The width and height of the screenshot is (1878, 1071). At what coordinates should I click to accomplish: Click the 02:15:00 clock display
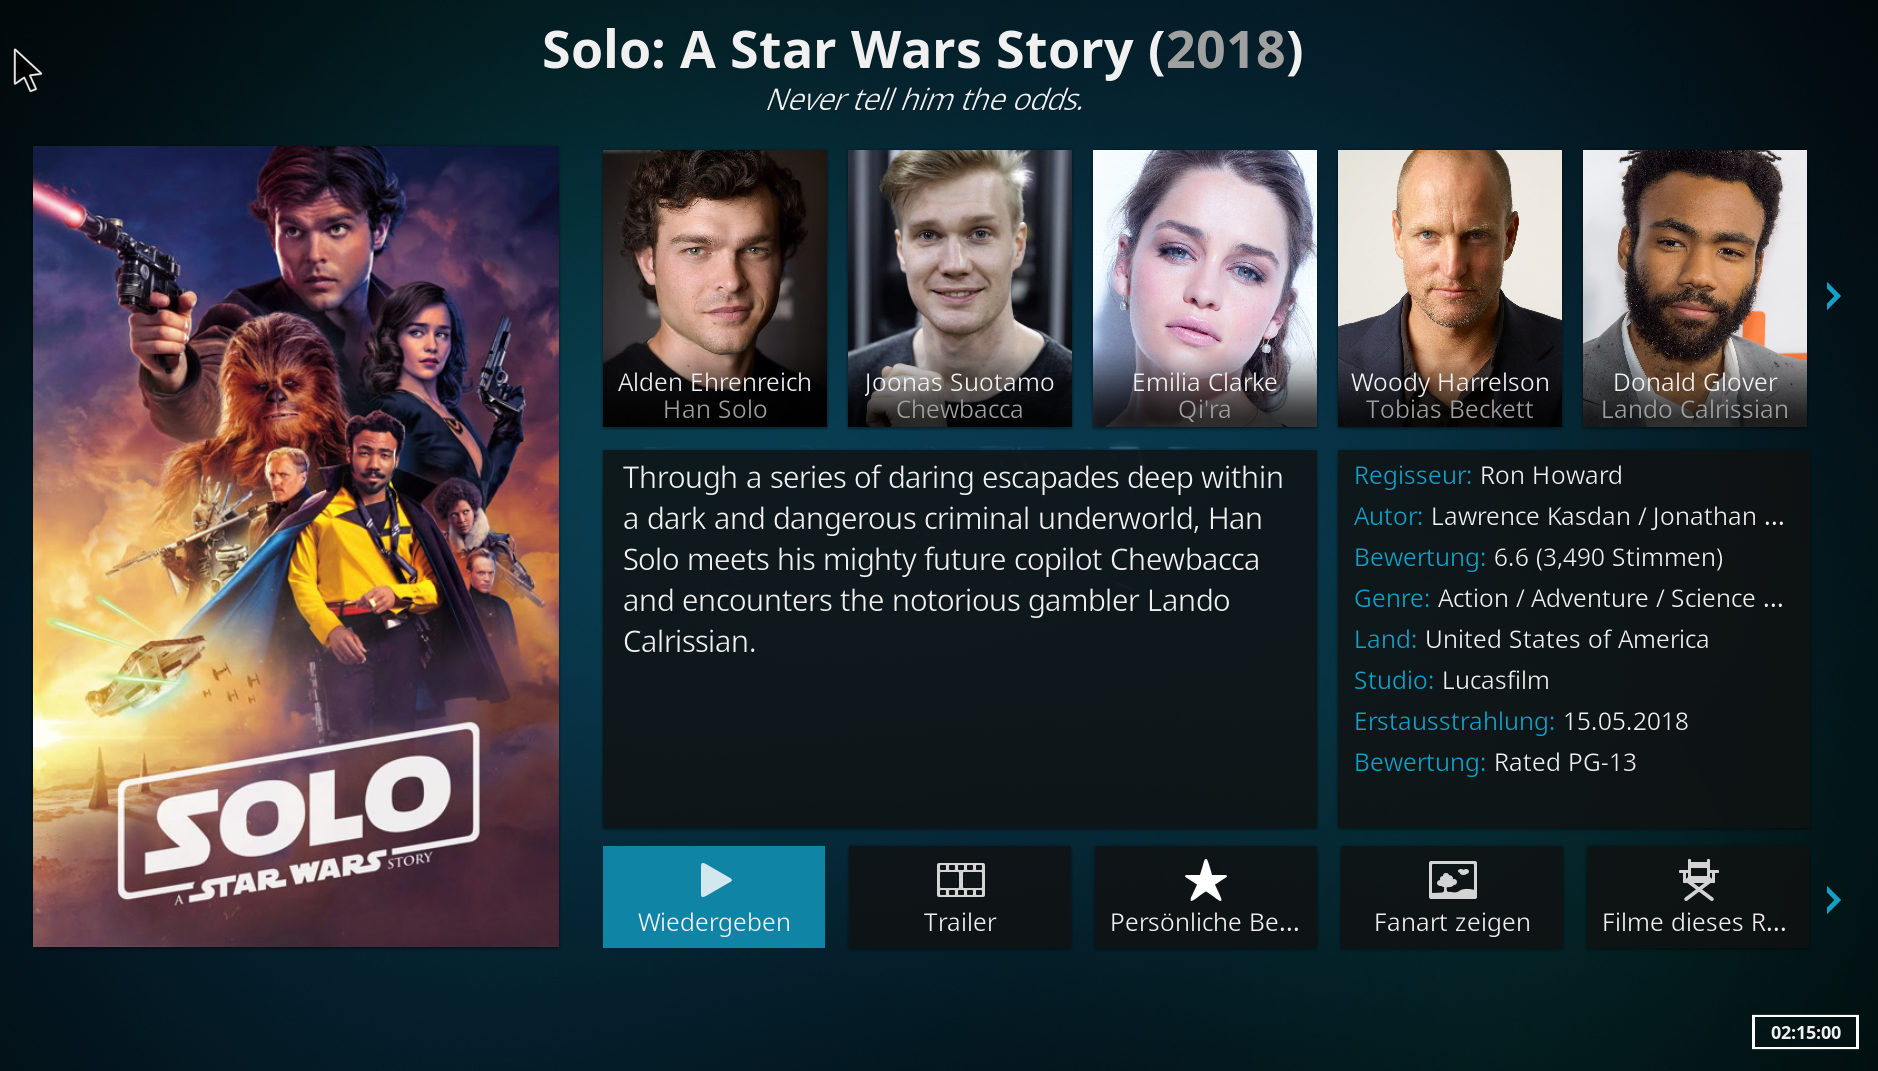click(1805, 1032)
